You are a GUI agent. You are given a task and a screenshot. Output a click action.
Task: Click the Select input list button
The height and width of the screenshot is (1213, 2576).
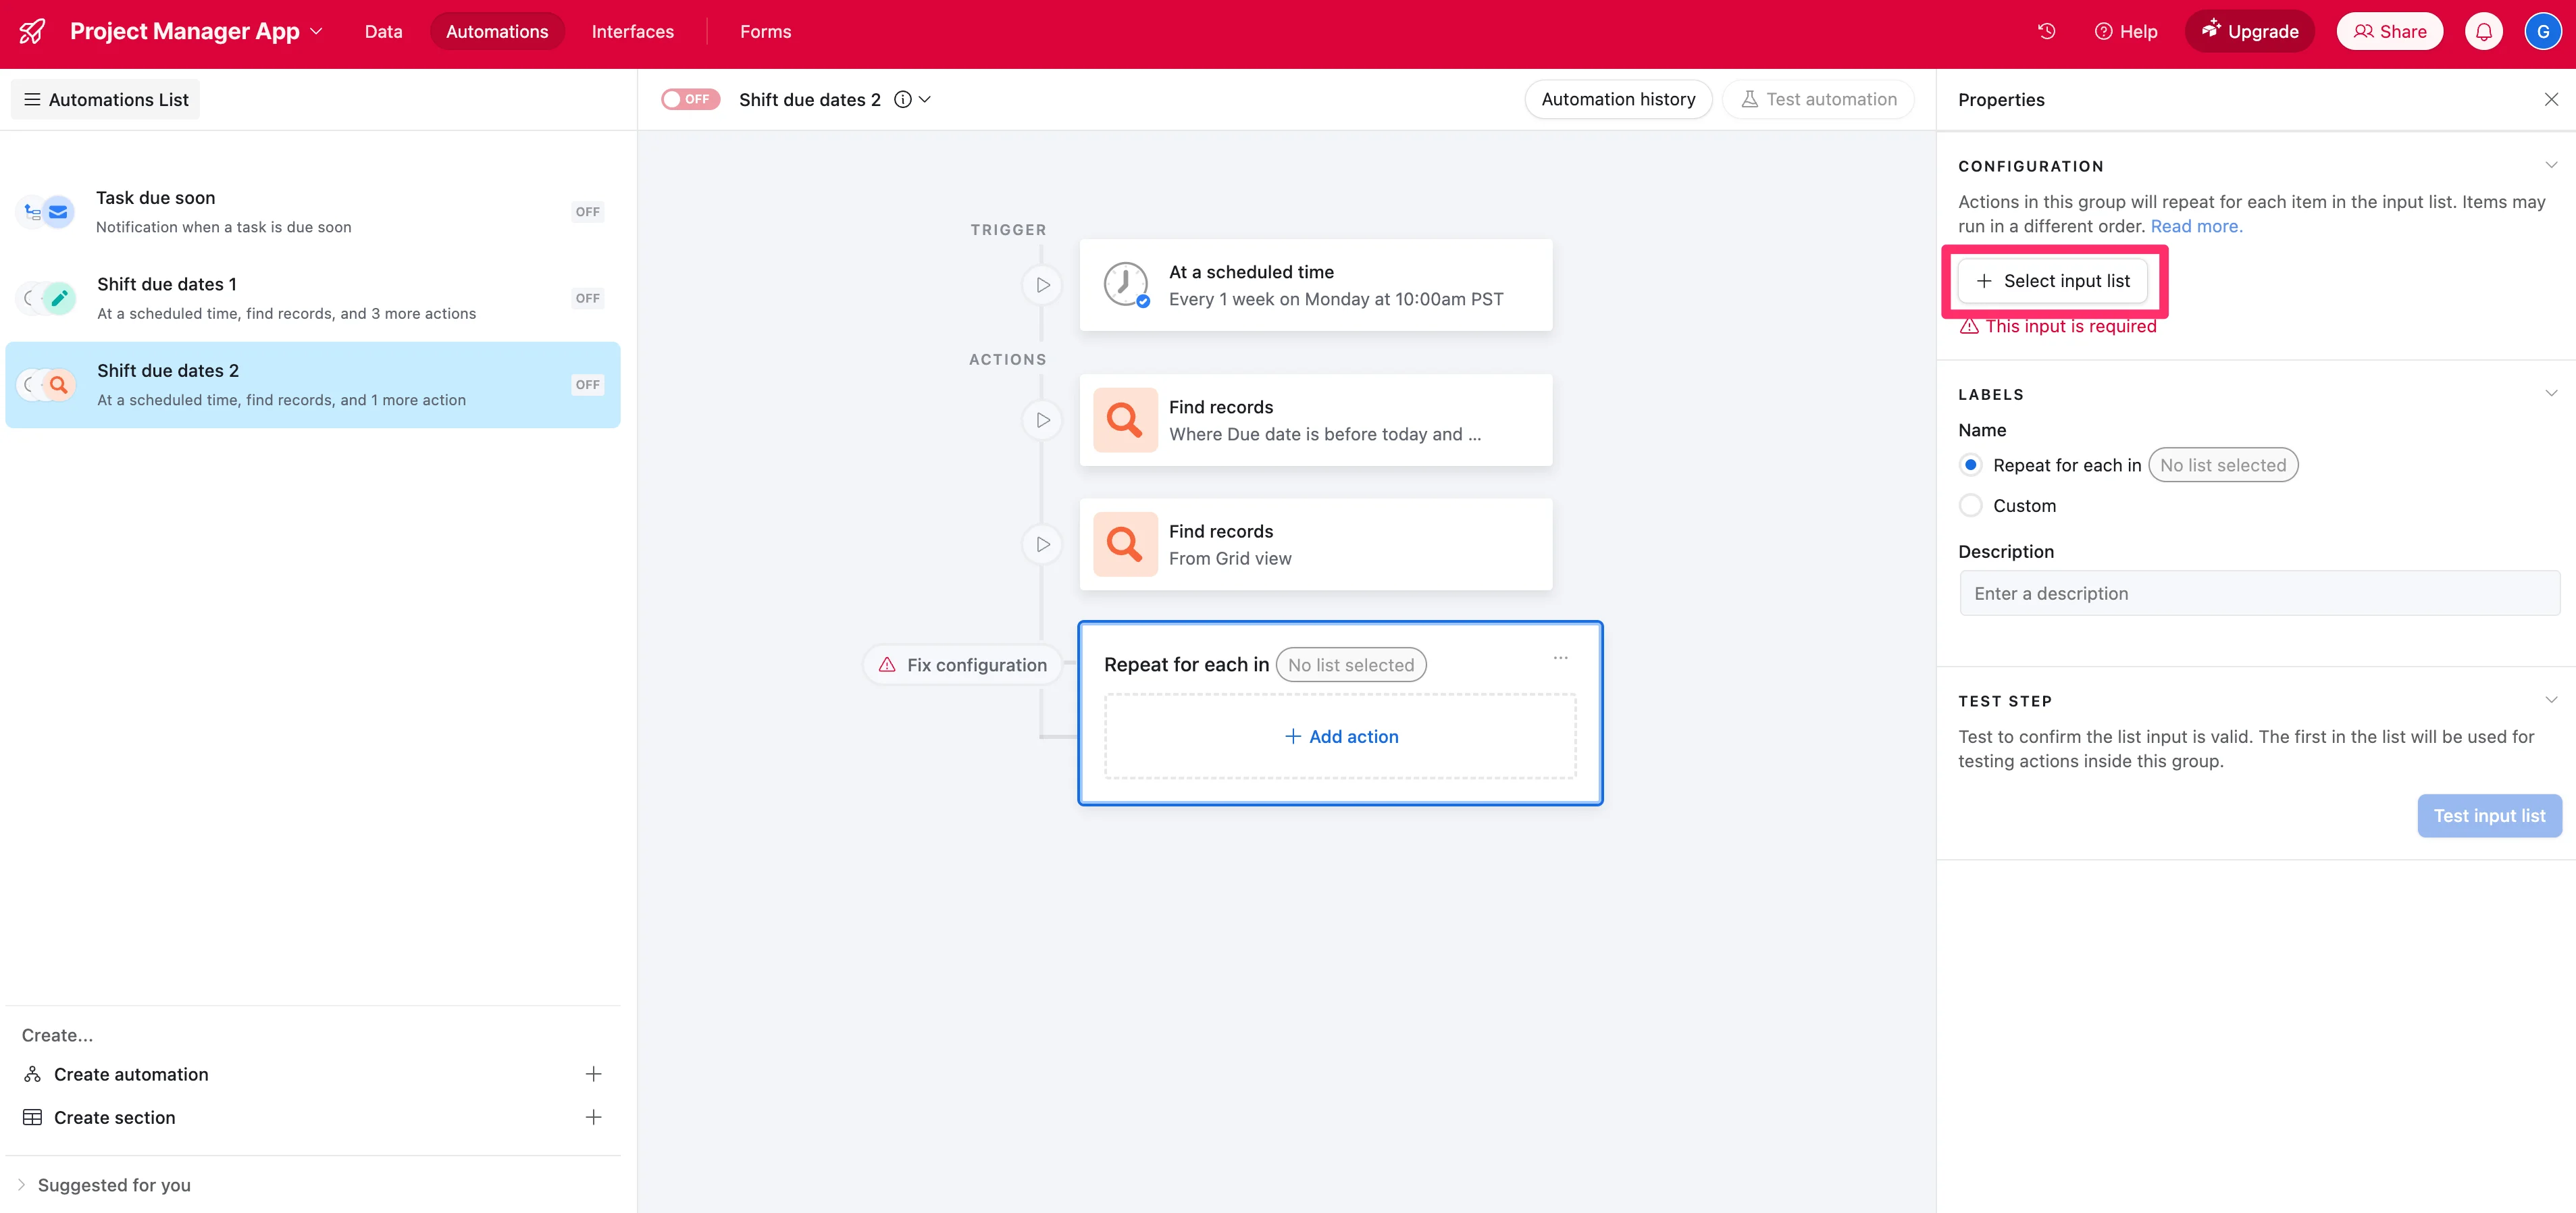click(x=2053, y=281)
